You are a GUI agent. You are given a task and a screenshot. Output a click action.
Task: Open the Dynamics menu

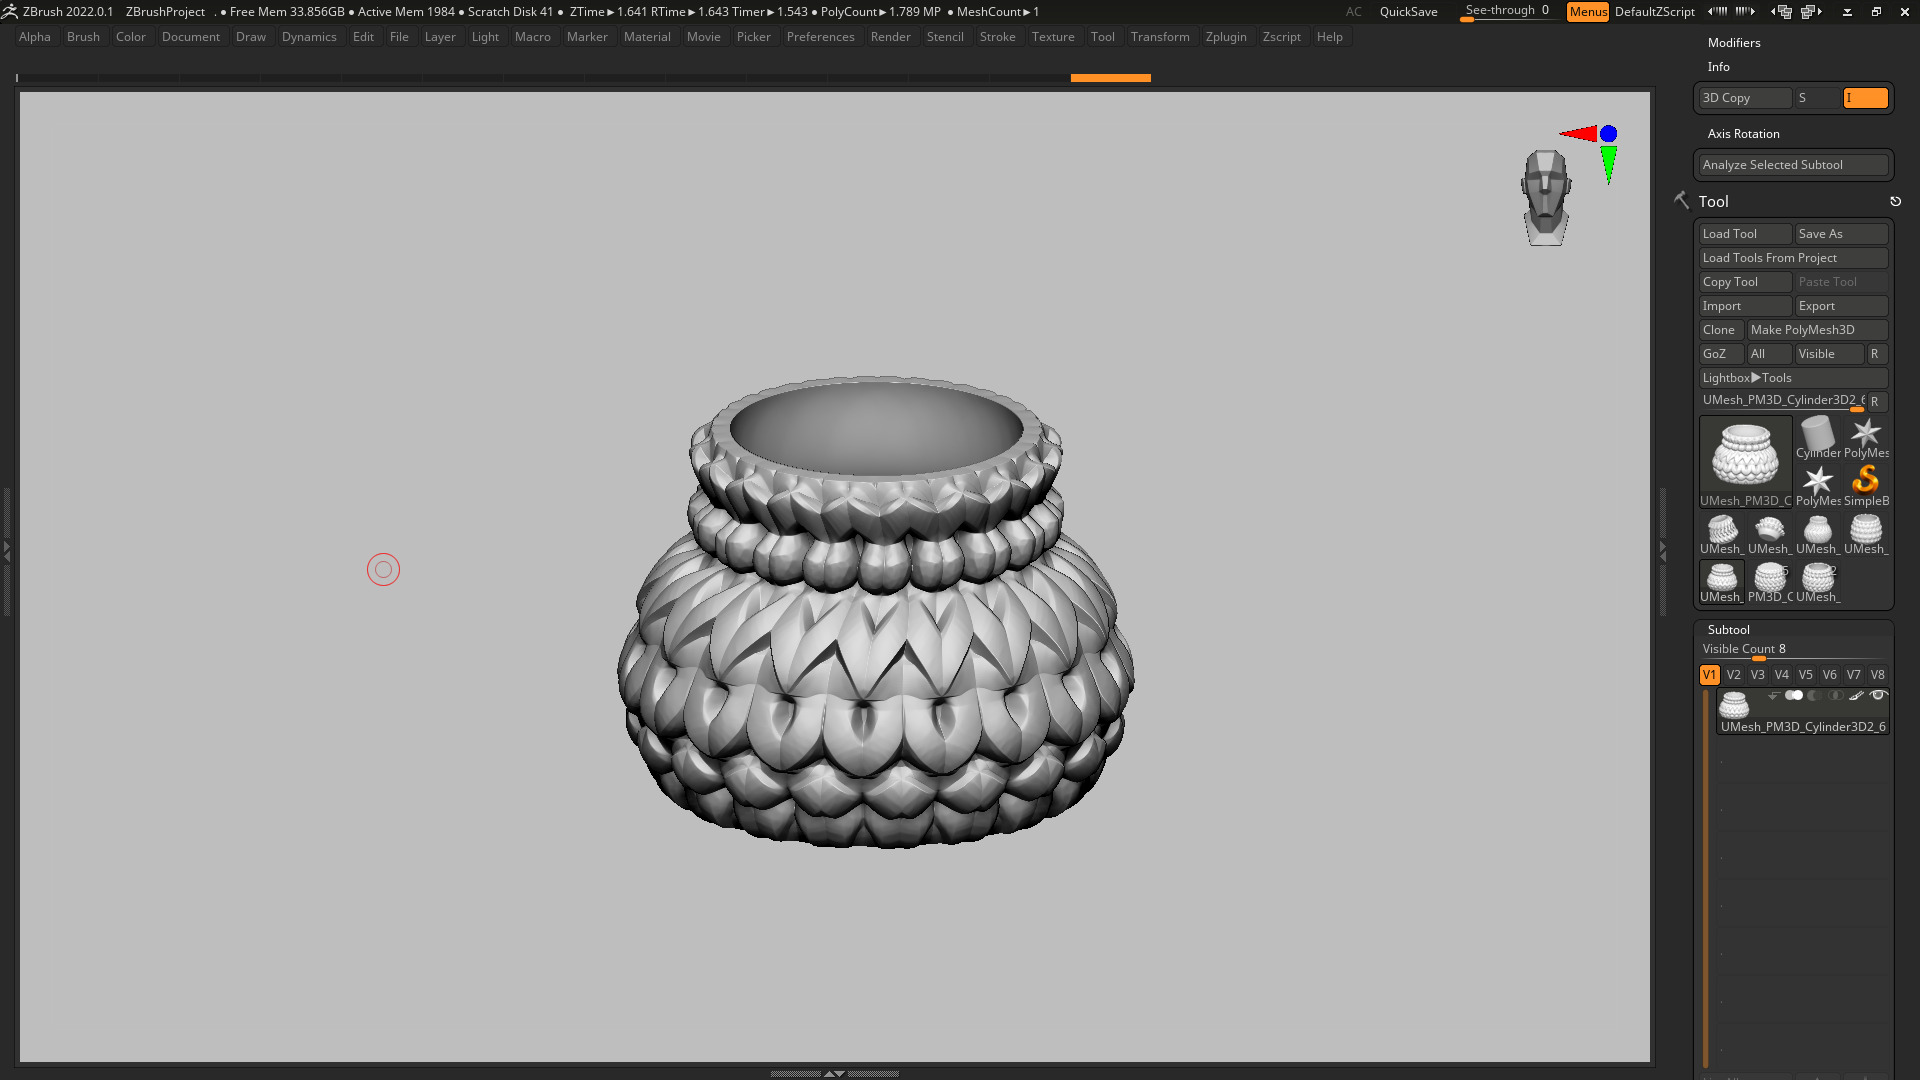pyautogui.click(x=309, y=37)
